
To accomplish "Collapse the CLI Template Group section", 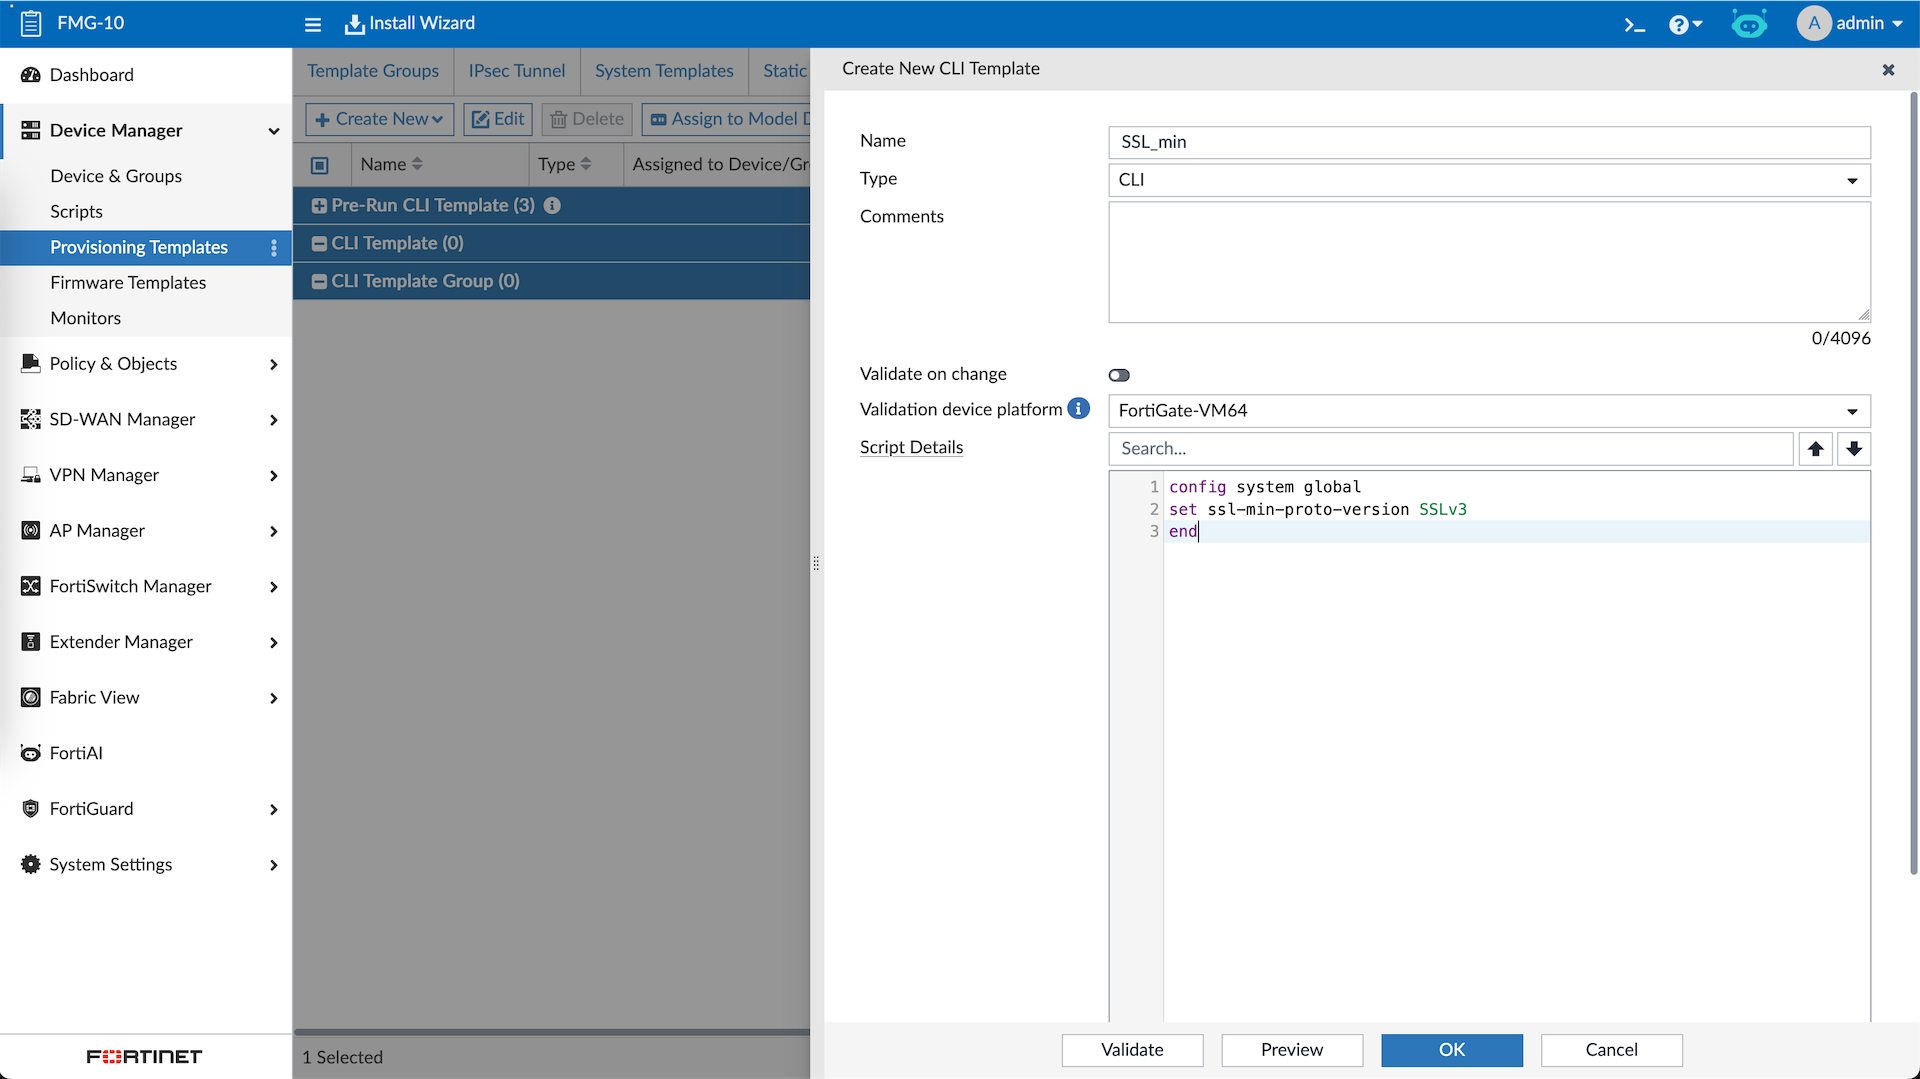I will (x=319, y=282).
